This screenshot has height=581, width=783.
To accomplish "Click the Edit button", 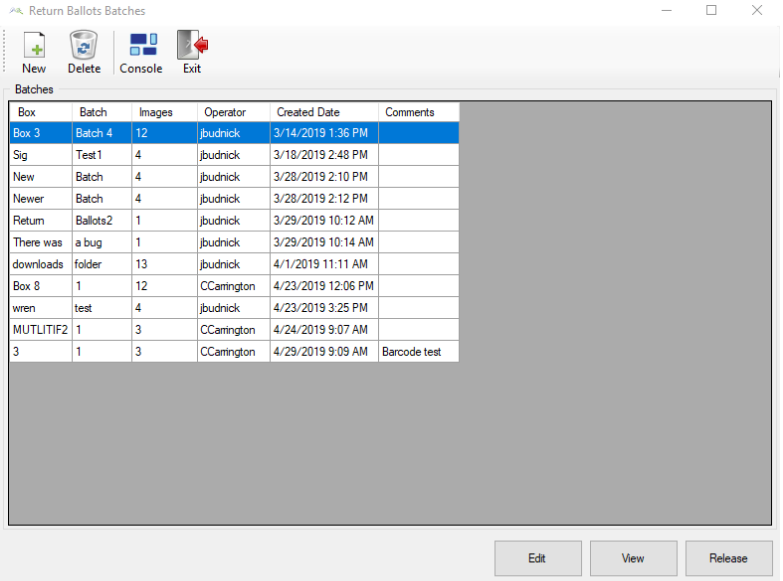I will pyautogui.click(x=538, y=558).
